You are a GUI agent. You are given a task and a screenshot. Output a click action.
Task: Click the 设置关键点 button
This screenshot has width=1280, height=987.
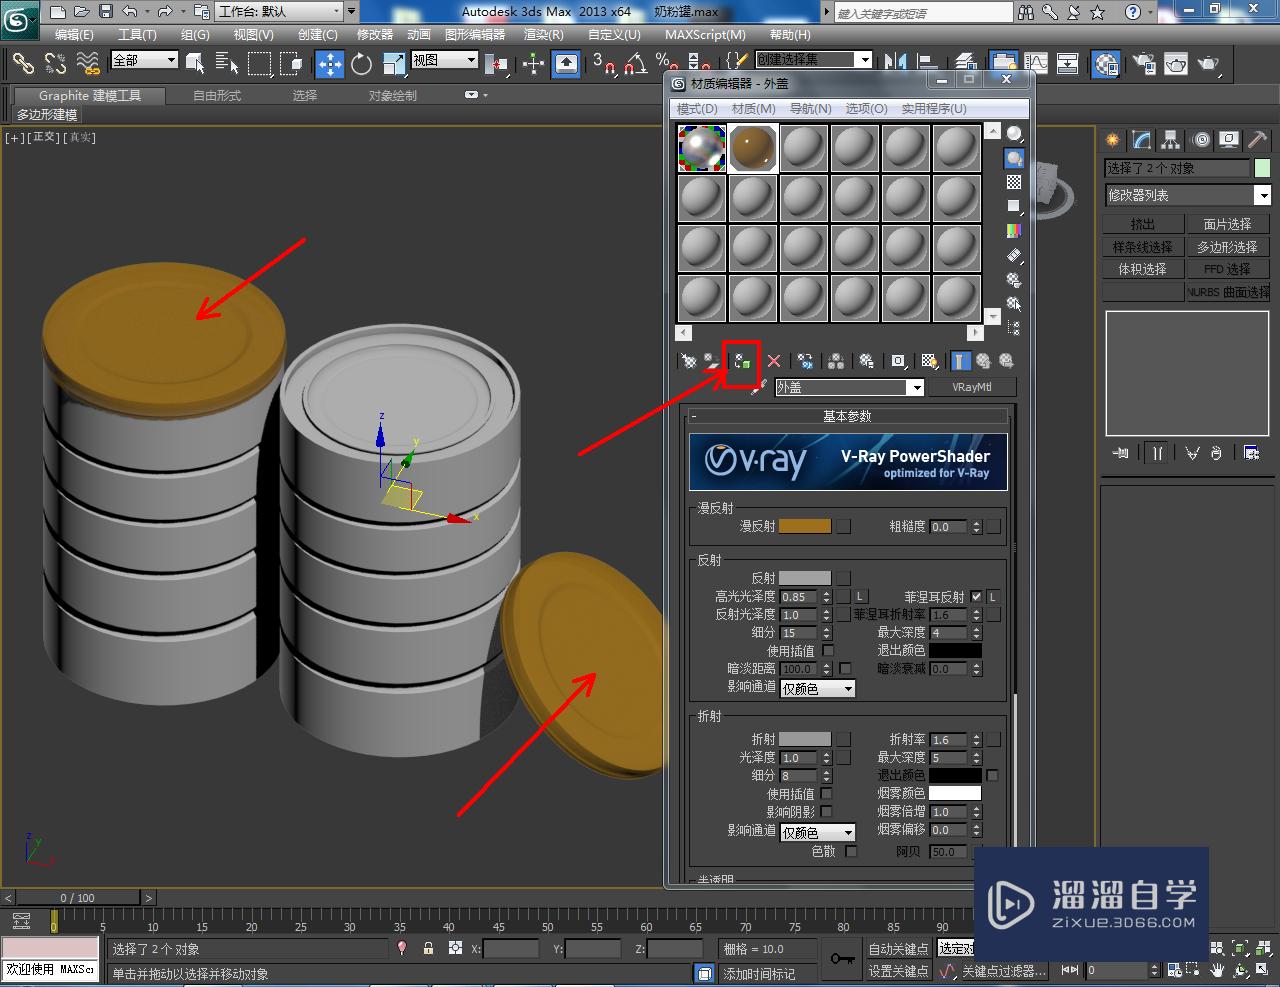(898, 971)
